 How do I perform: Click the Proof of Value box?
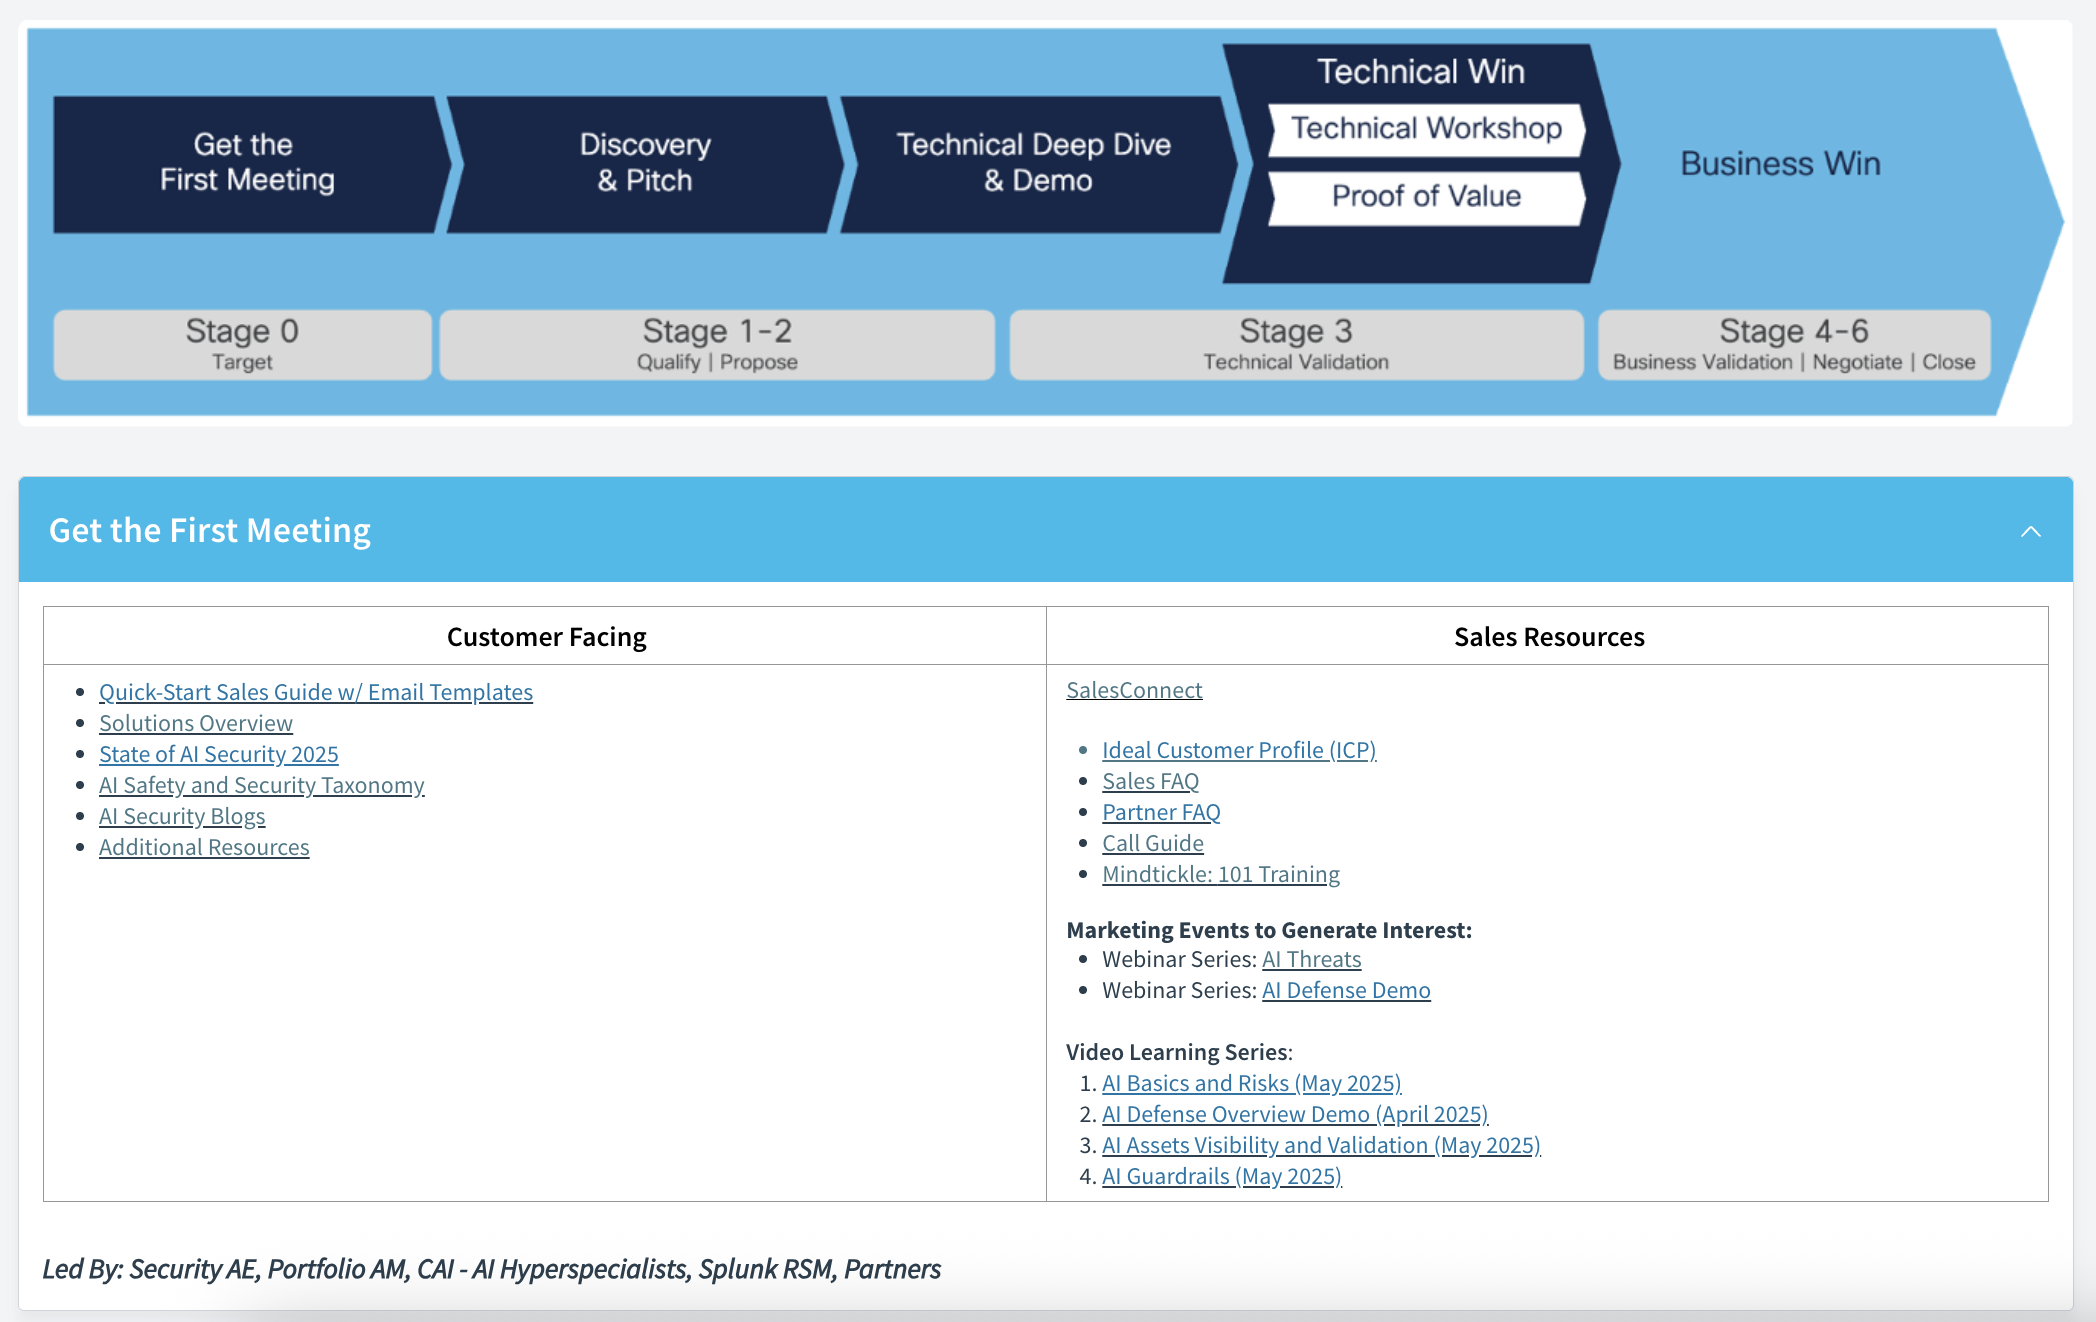click(x=1425, y=197)
